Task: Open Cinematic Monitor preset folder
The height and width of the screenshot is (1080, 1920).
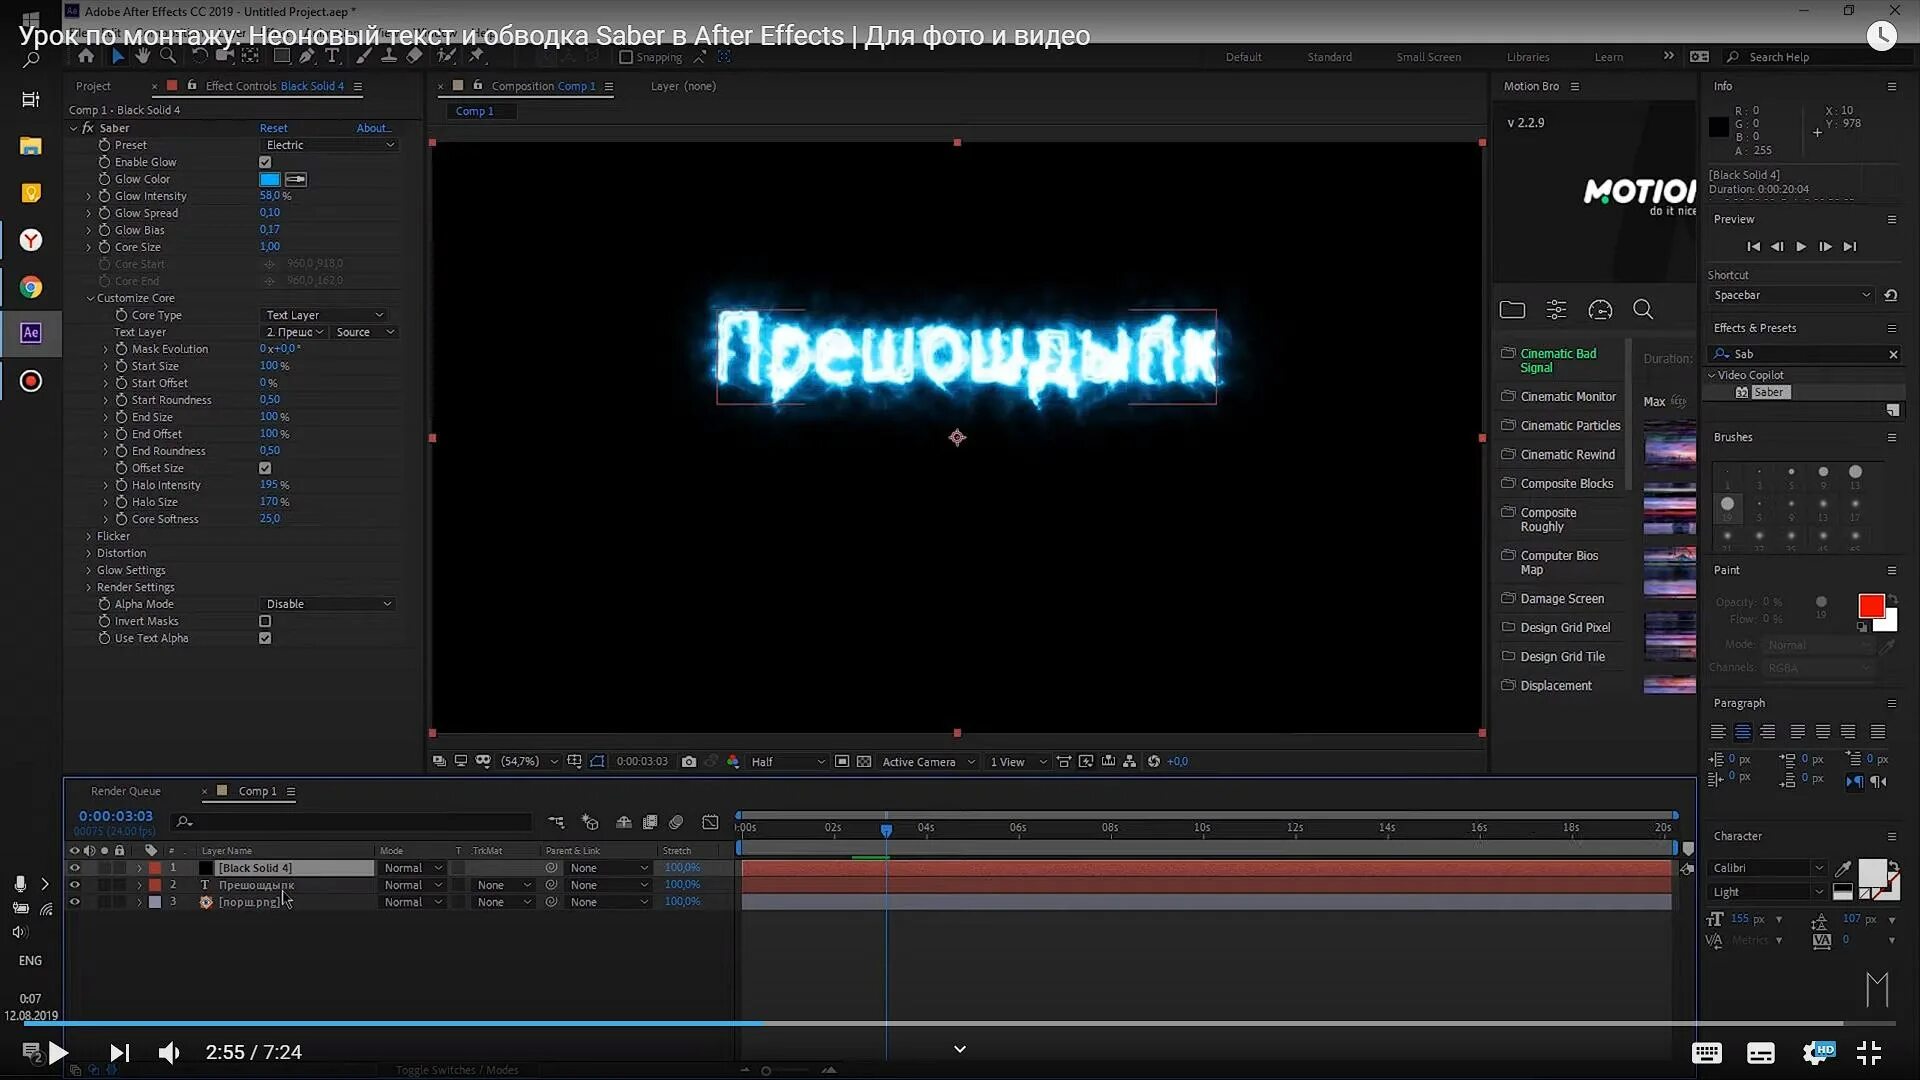Action: coord(1567,397)
